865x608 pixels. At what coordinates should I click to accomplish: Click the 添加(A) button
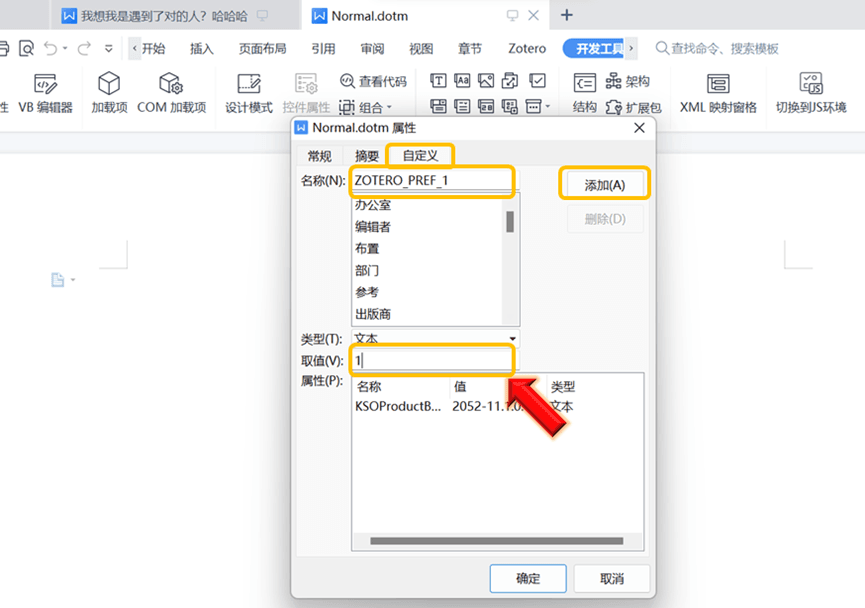604,185
